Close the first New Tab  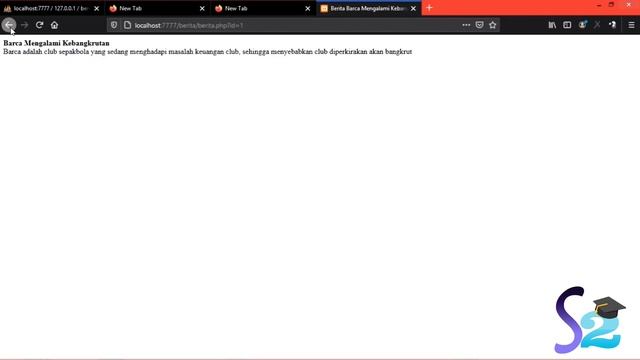click(x=202, y=8)
